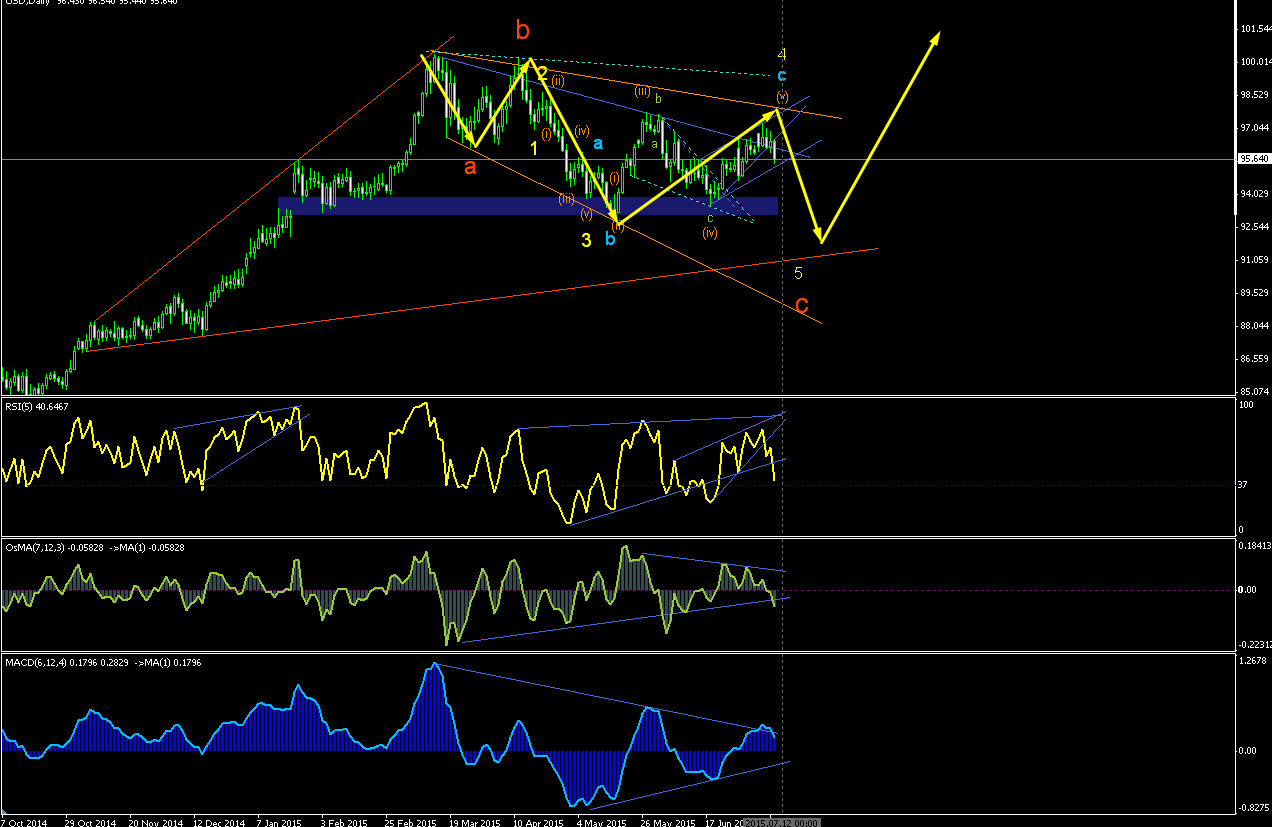Image resolution: width=1272 pixels, height=827 pixels.
Task: Click price axis value 89.529
Action: click(x=1255, y=293)
